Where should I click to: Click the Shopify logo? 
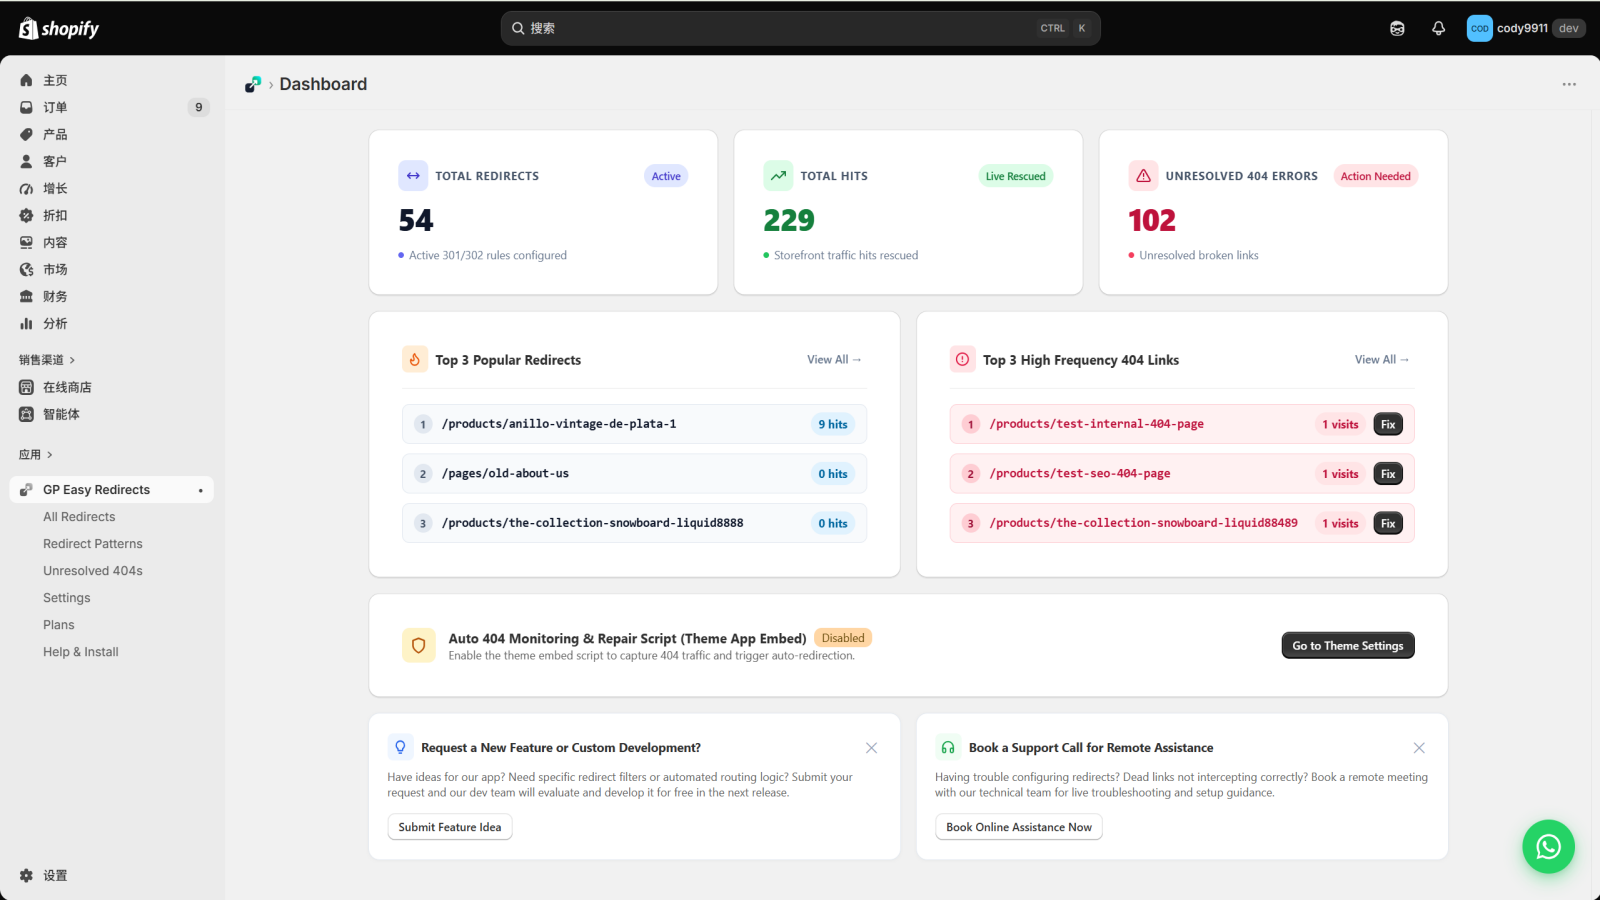point(59,28)
